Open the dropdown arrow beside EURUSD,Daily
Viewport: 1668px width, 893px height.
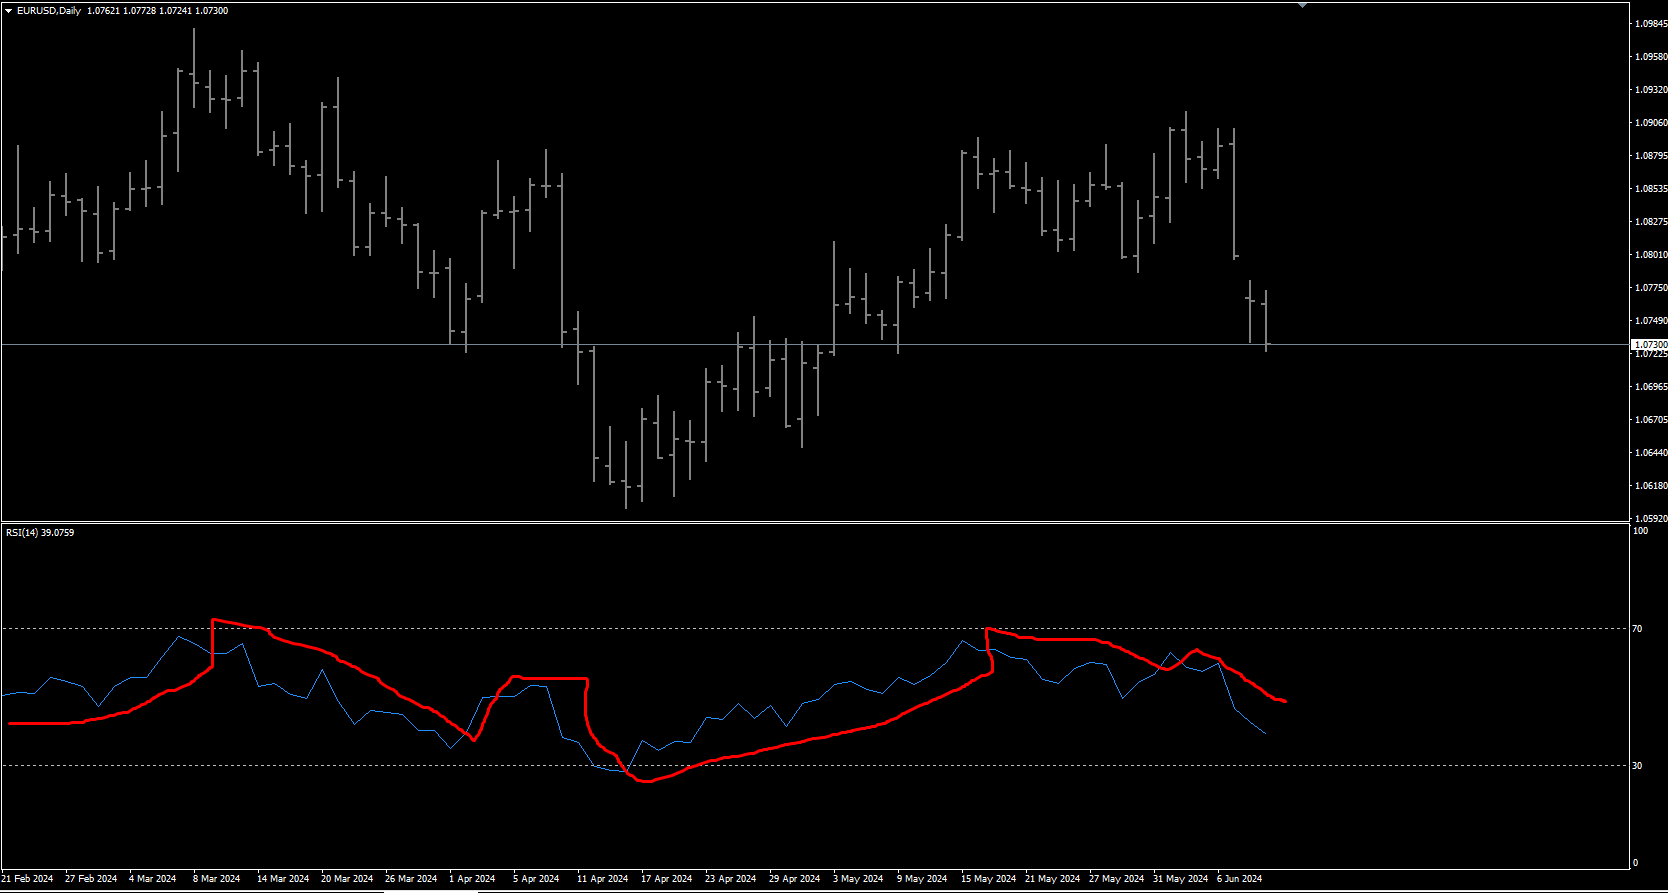[x=9, y=11]
